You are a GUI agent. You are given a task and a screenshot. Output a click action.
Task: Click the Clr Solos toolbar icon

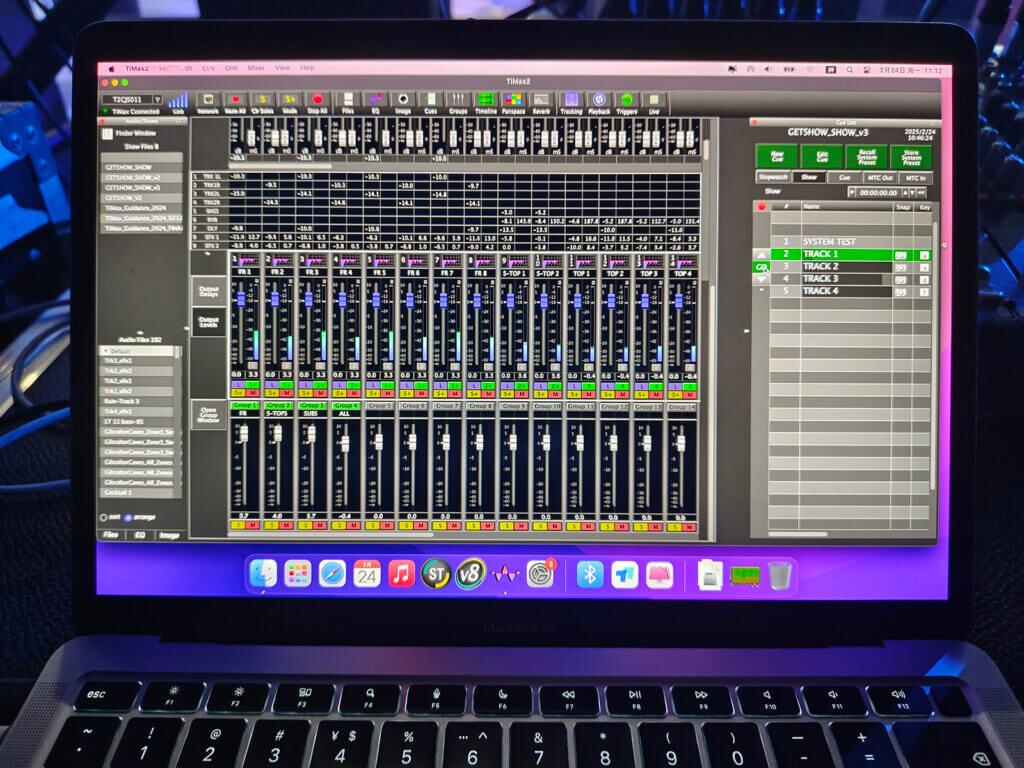coord(263,100)
